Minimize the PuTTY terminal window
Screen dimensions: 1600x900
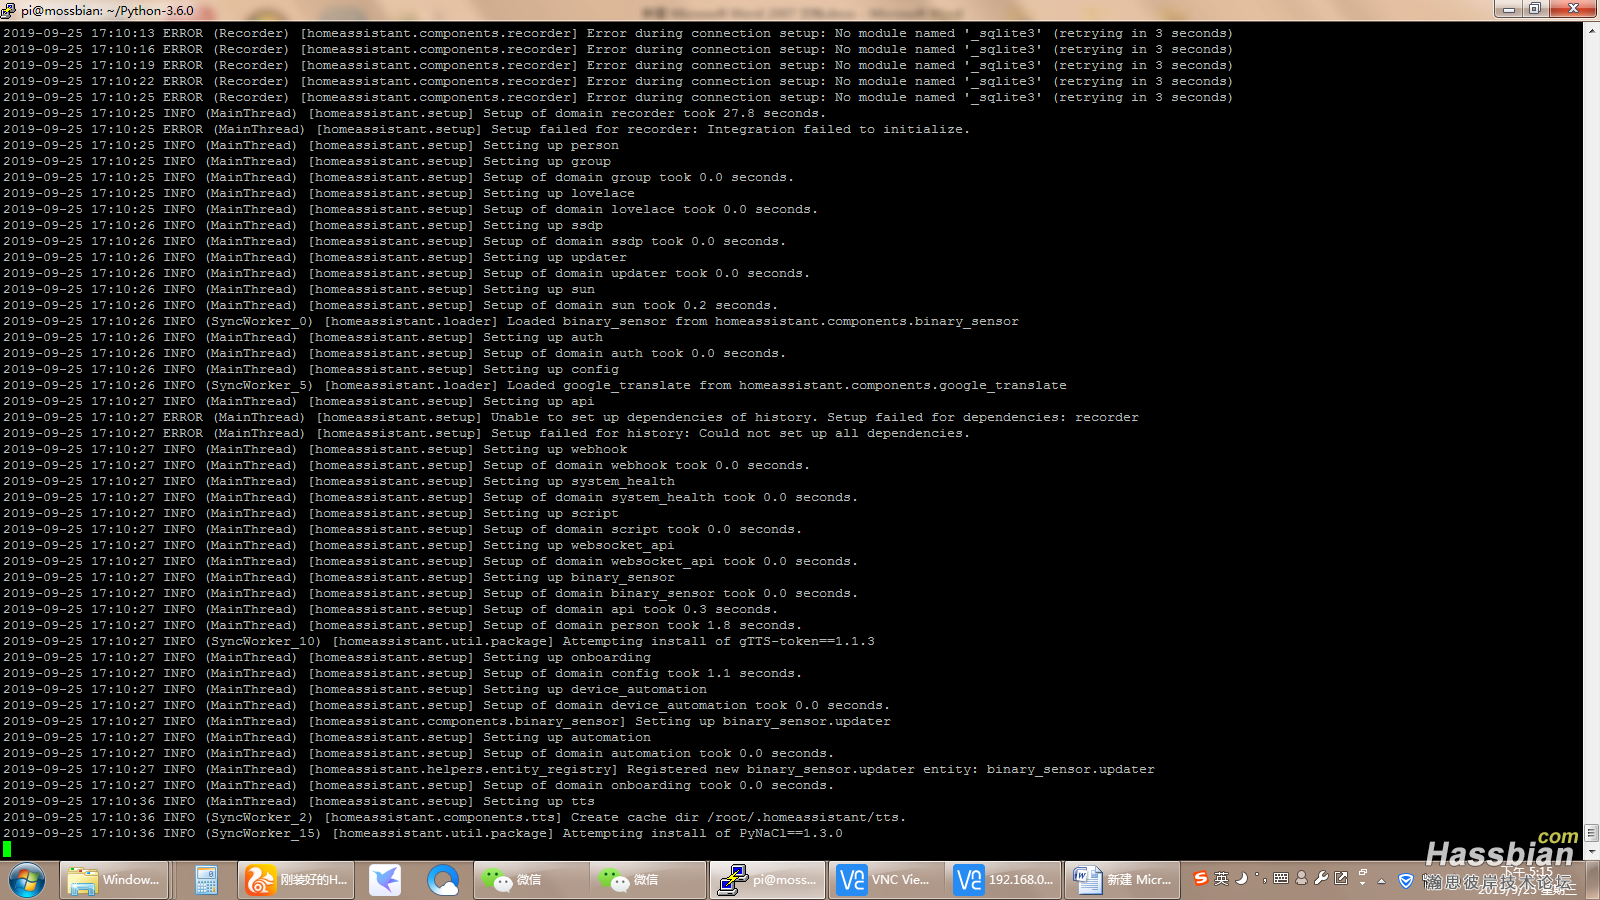[1507, 9]
